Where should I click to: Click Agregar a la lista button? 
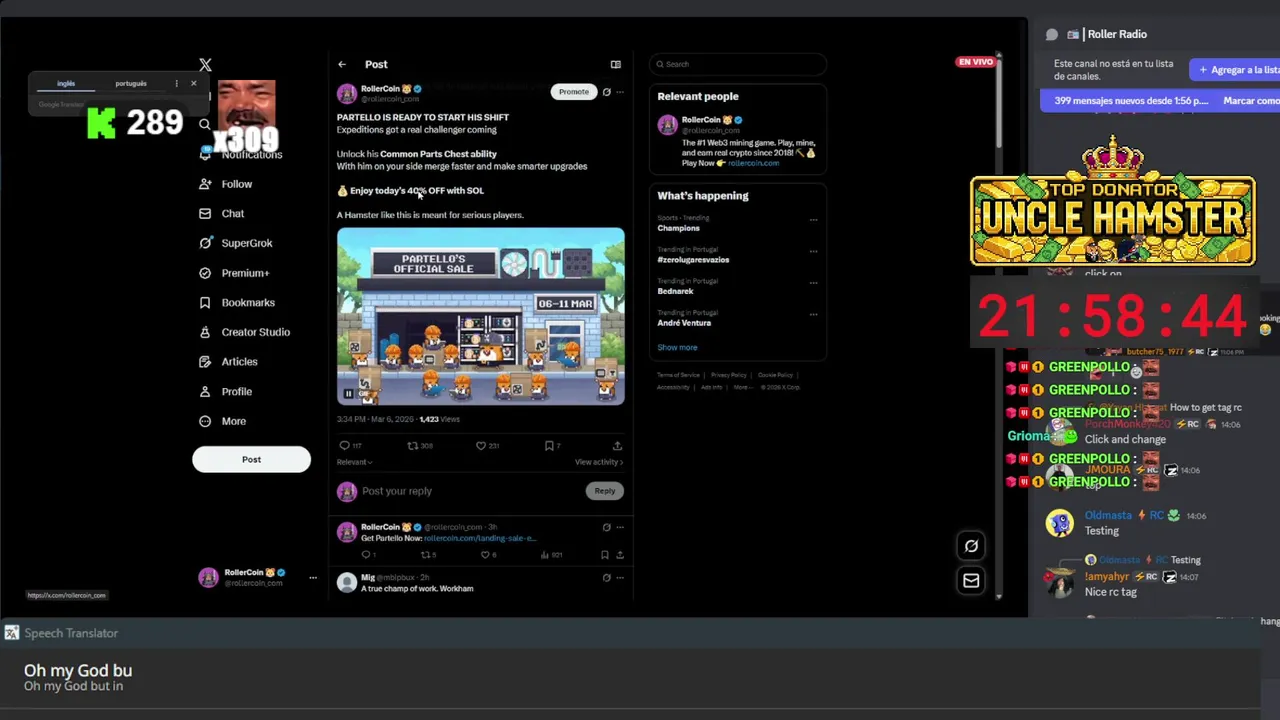point(1235,70)
